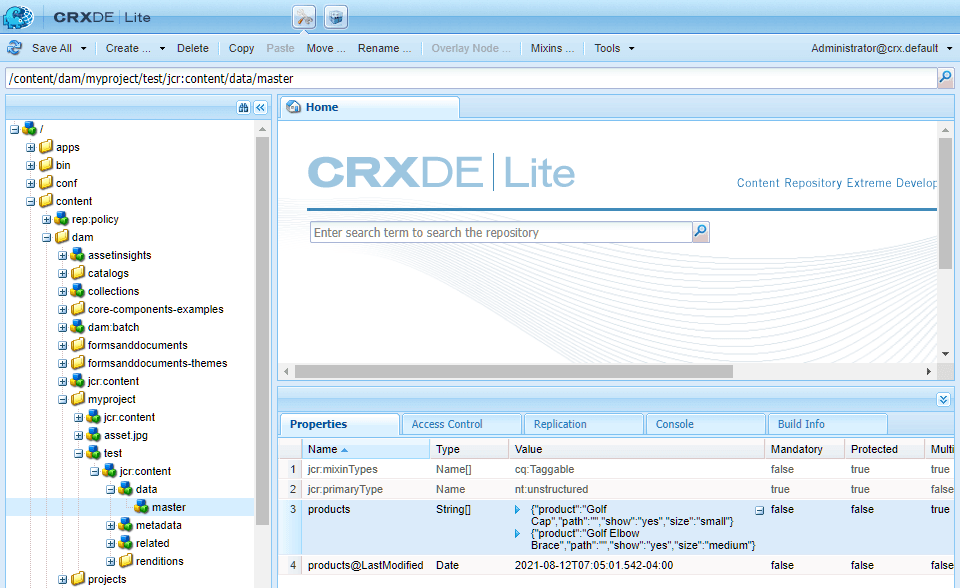
Task: Click the projects folder icon
Action: 78,579
